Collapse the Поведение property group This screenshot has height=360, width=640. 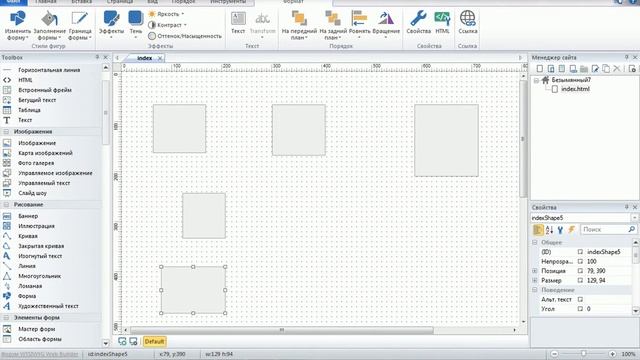tap(535, 290)
